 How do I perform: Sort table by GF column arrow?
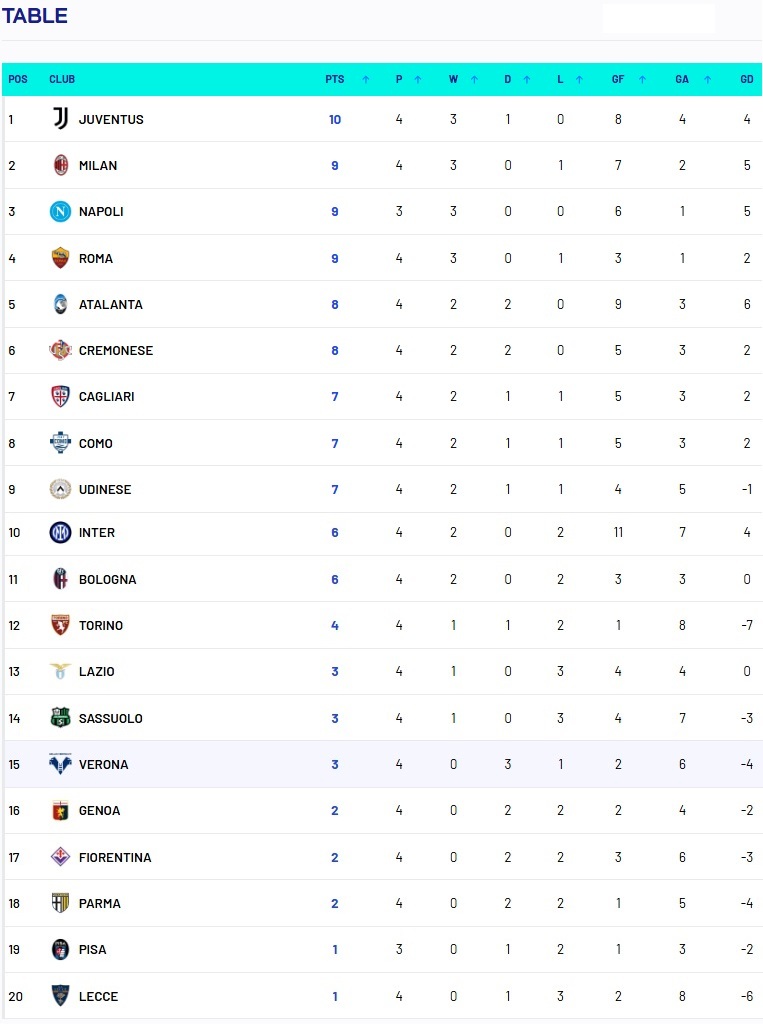click(641, 80)
